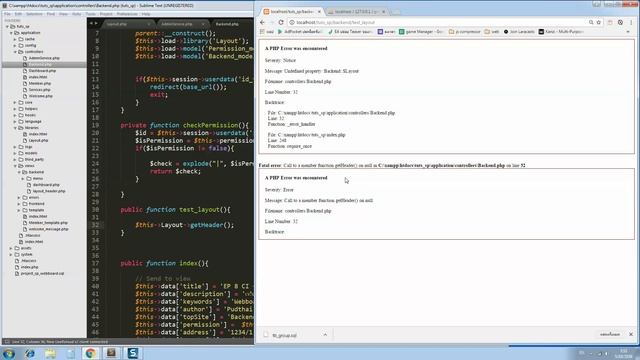Viewport: 640px width, 360px height.
Task: Expand the helpers folder
Action: point(15,109)
